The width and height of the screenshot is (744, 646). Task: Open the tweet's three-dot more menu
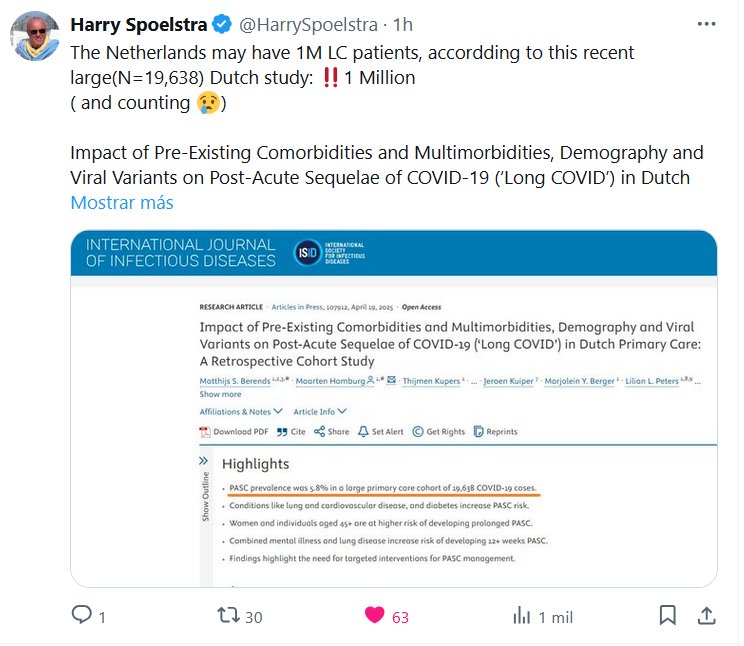[709, 23]
